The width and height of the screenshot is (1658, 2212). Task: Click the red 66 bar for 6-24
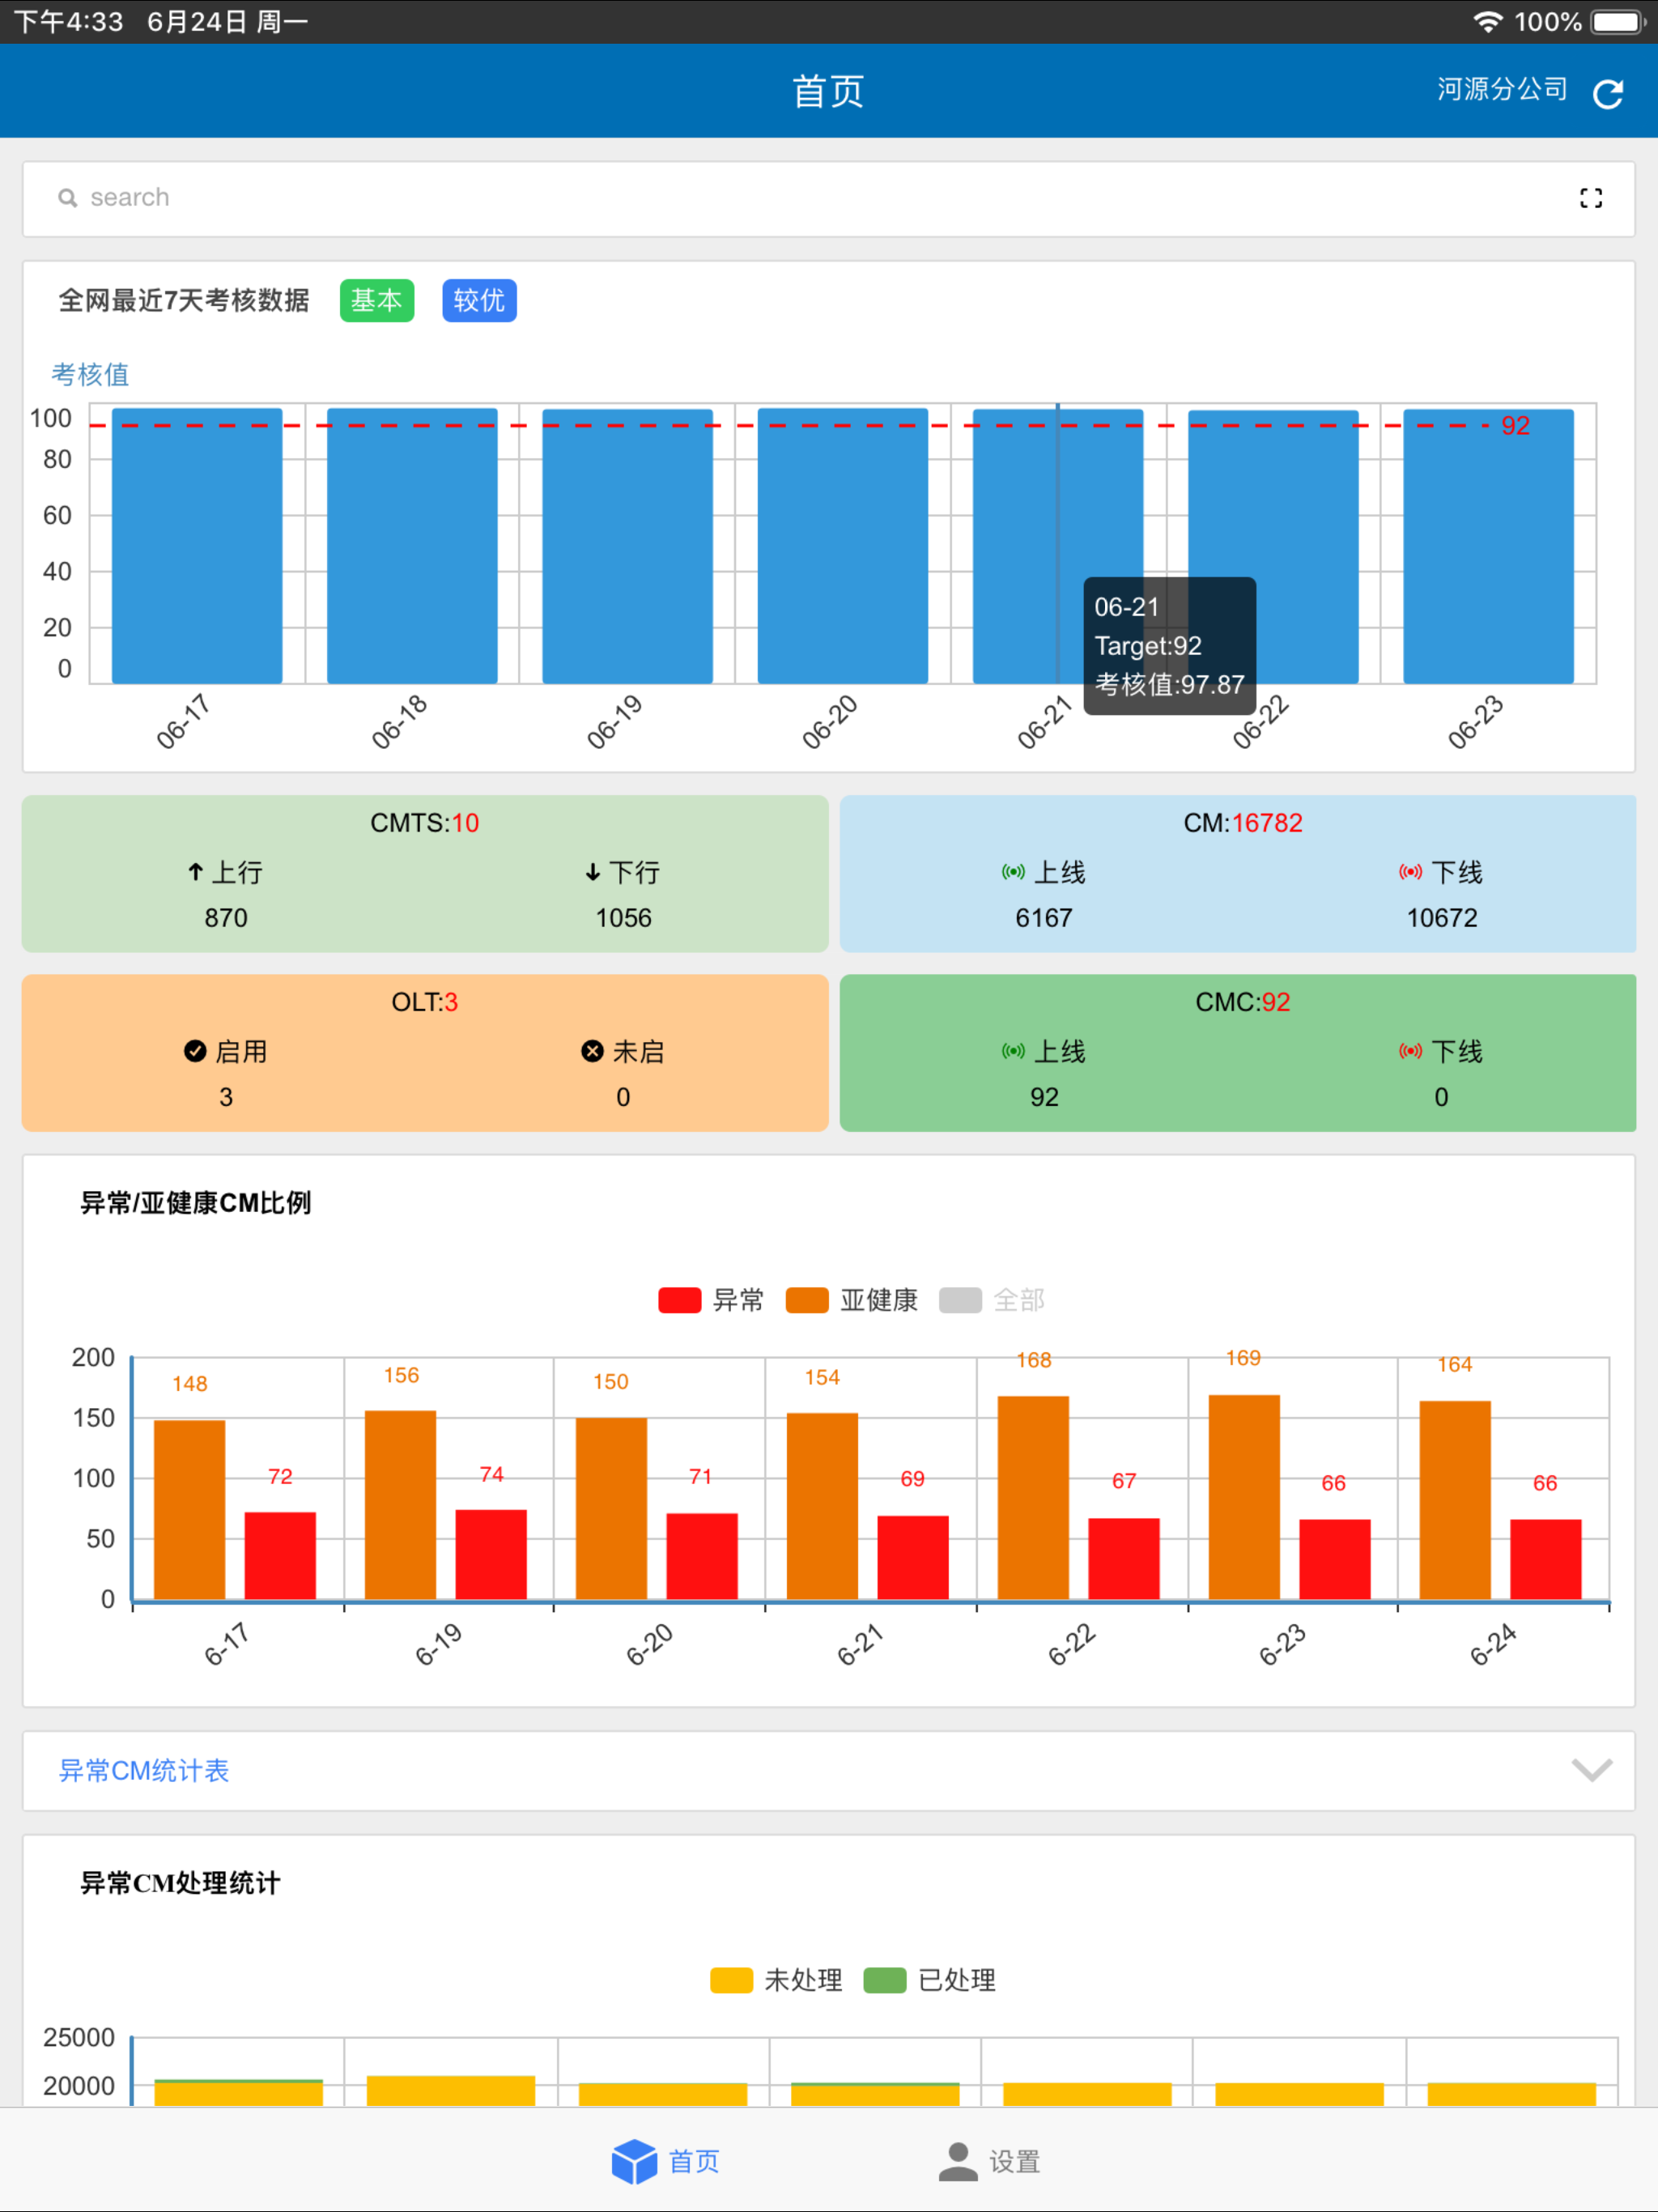[x=1546, y=1560]
